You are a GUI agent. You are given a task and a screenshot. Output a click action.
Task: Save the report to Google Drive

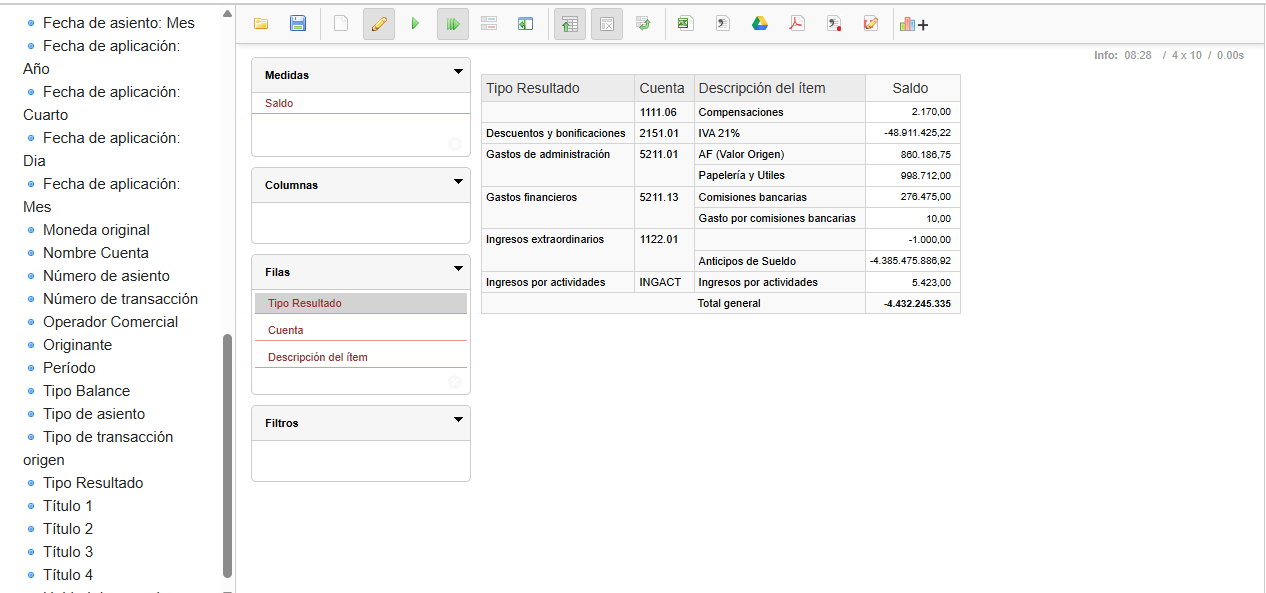(760, 24)
